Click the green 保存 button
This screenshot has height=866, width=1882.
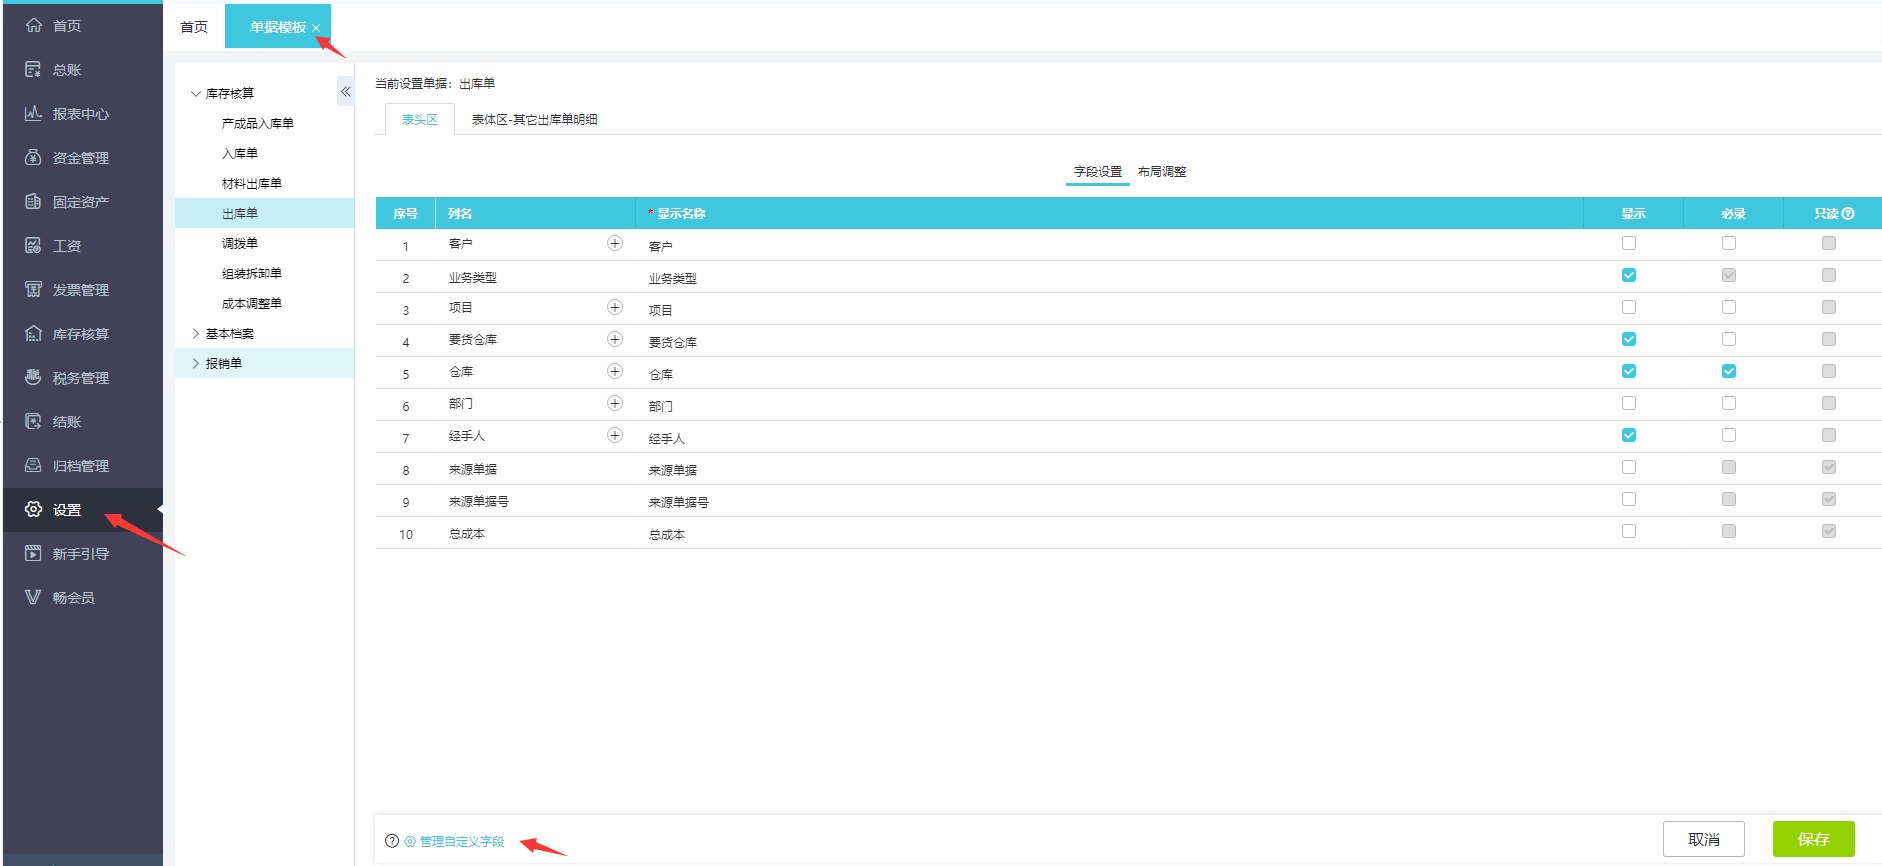[1814, 839]
